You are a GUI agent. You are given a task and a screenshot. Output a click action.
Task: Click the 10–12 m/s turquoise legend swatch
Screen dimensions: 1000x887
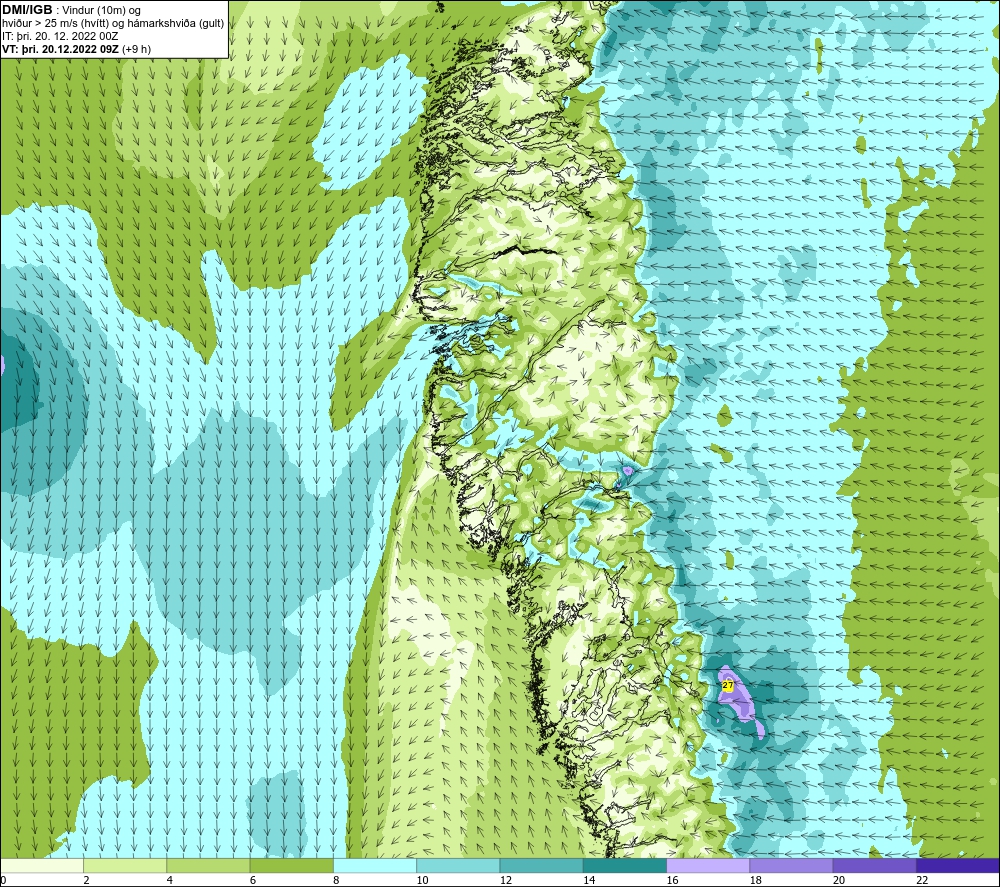pos(458,865)
